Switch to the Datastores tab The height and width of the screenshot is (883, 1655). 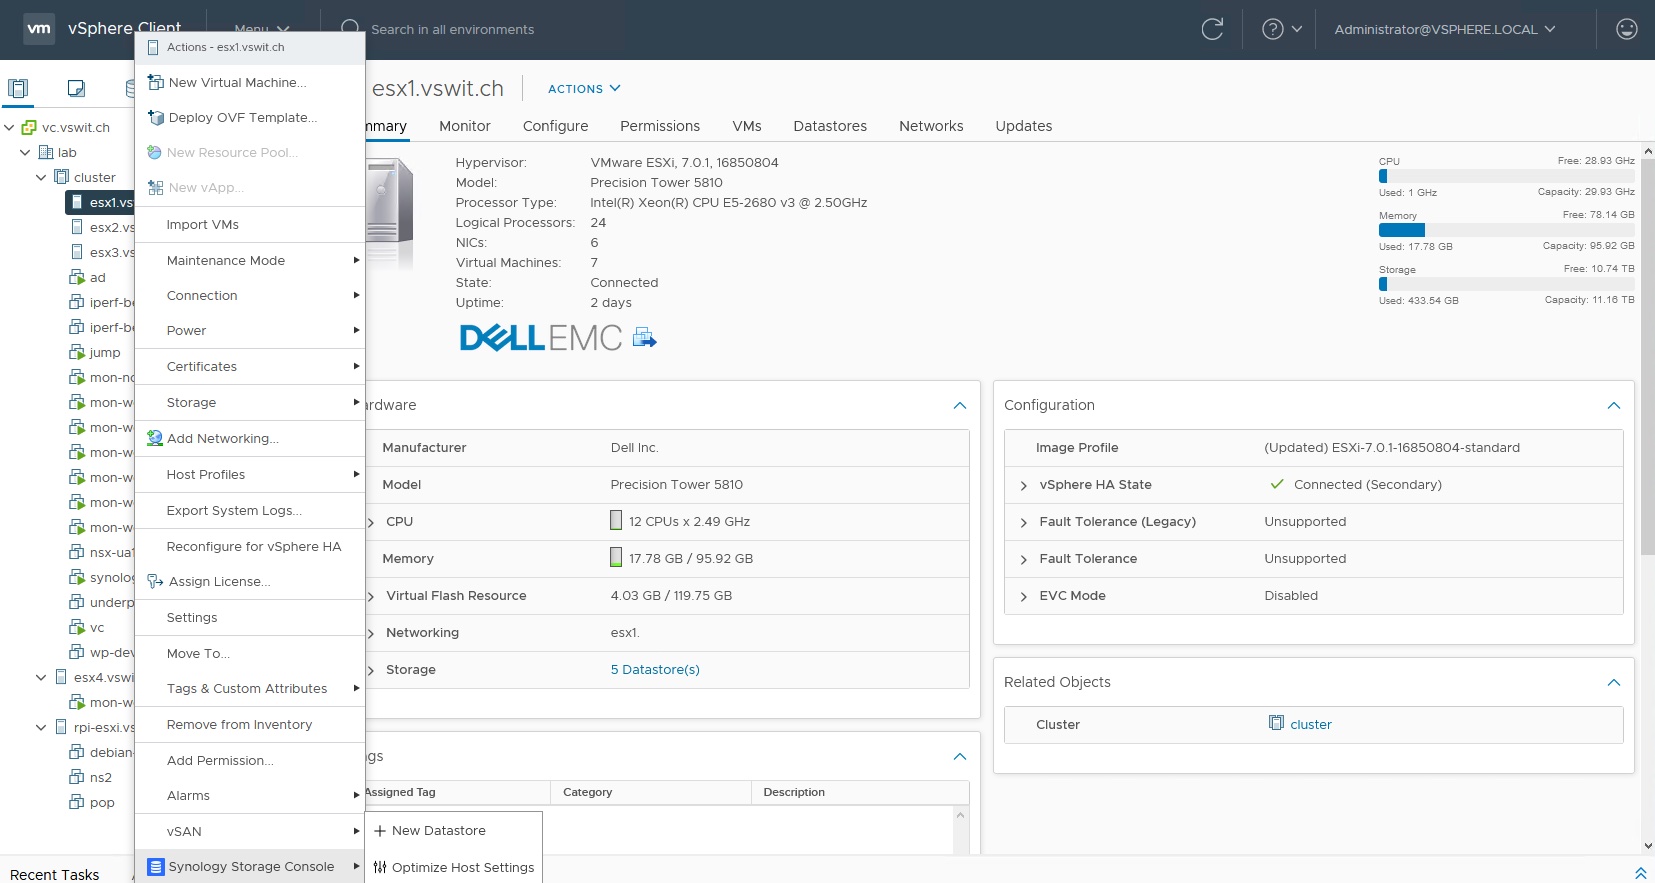coord(829,126)
